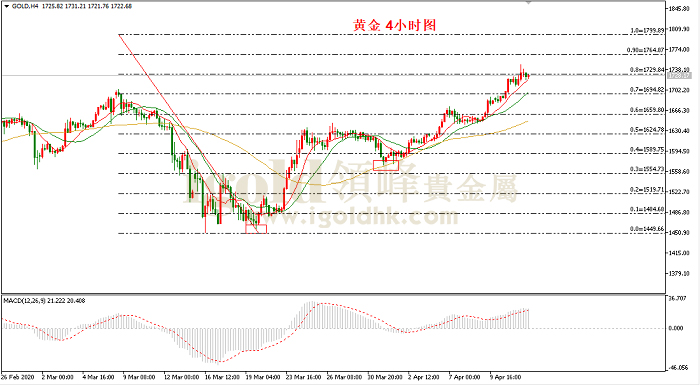Click Fibonacci label 0.5=1624.78
Screen dimensions: 700x385
click(647, 130)
